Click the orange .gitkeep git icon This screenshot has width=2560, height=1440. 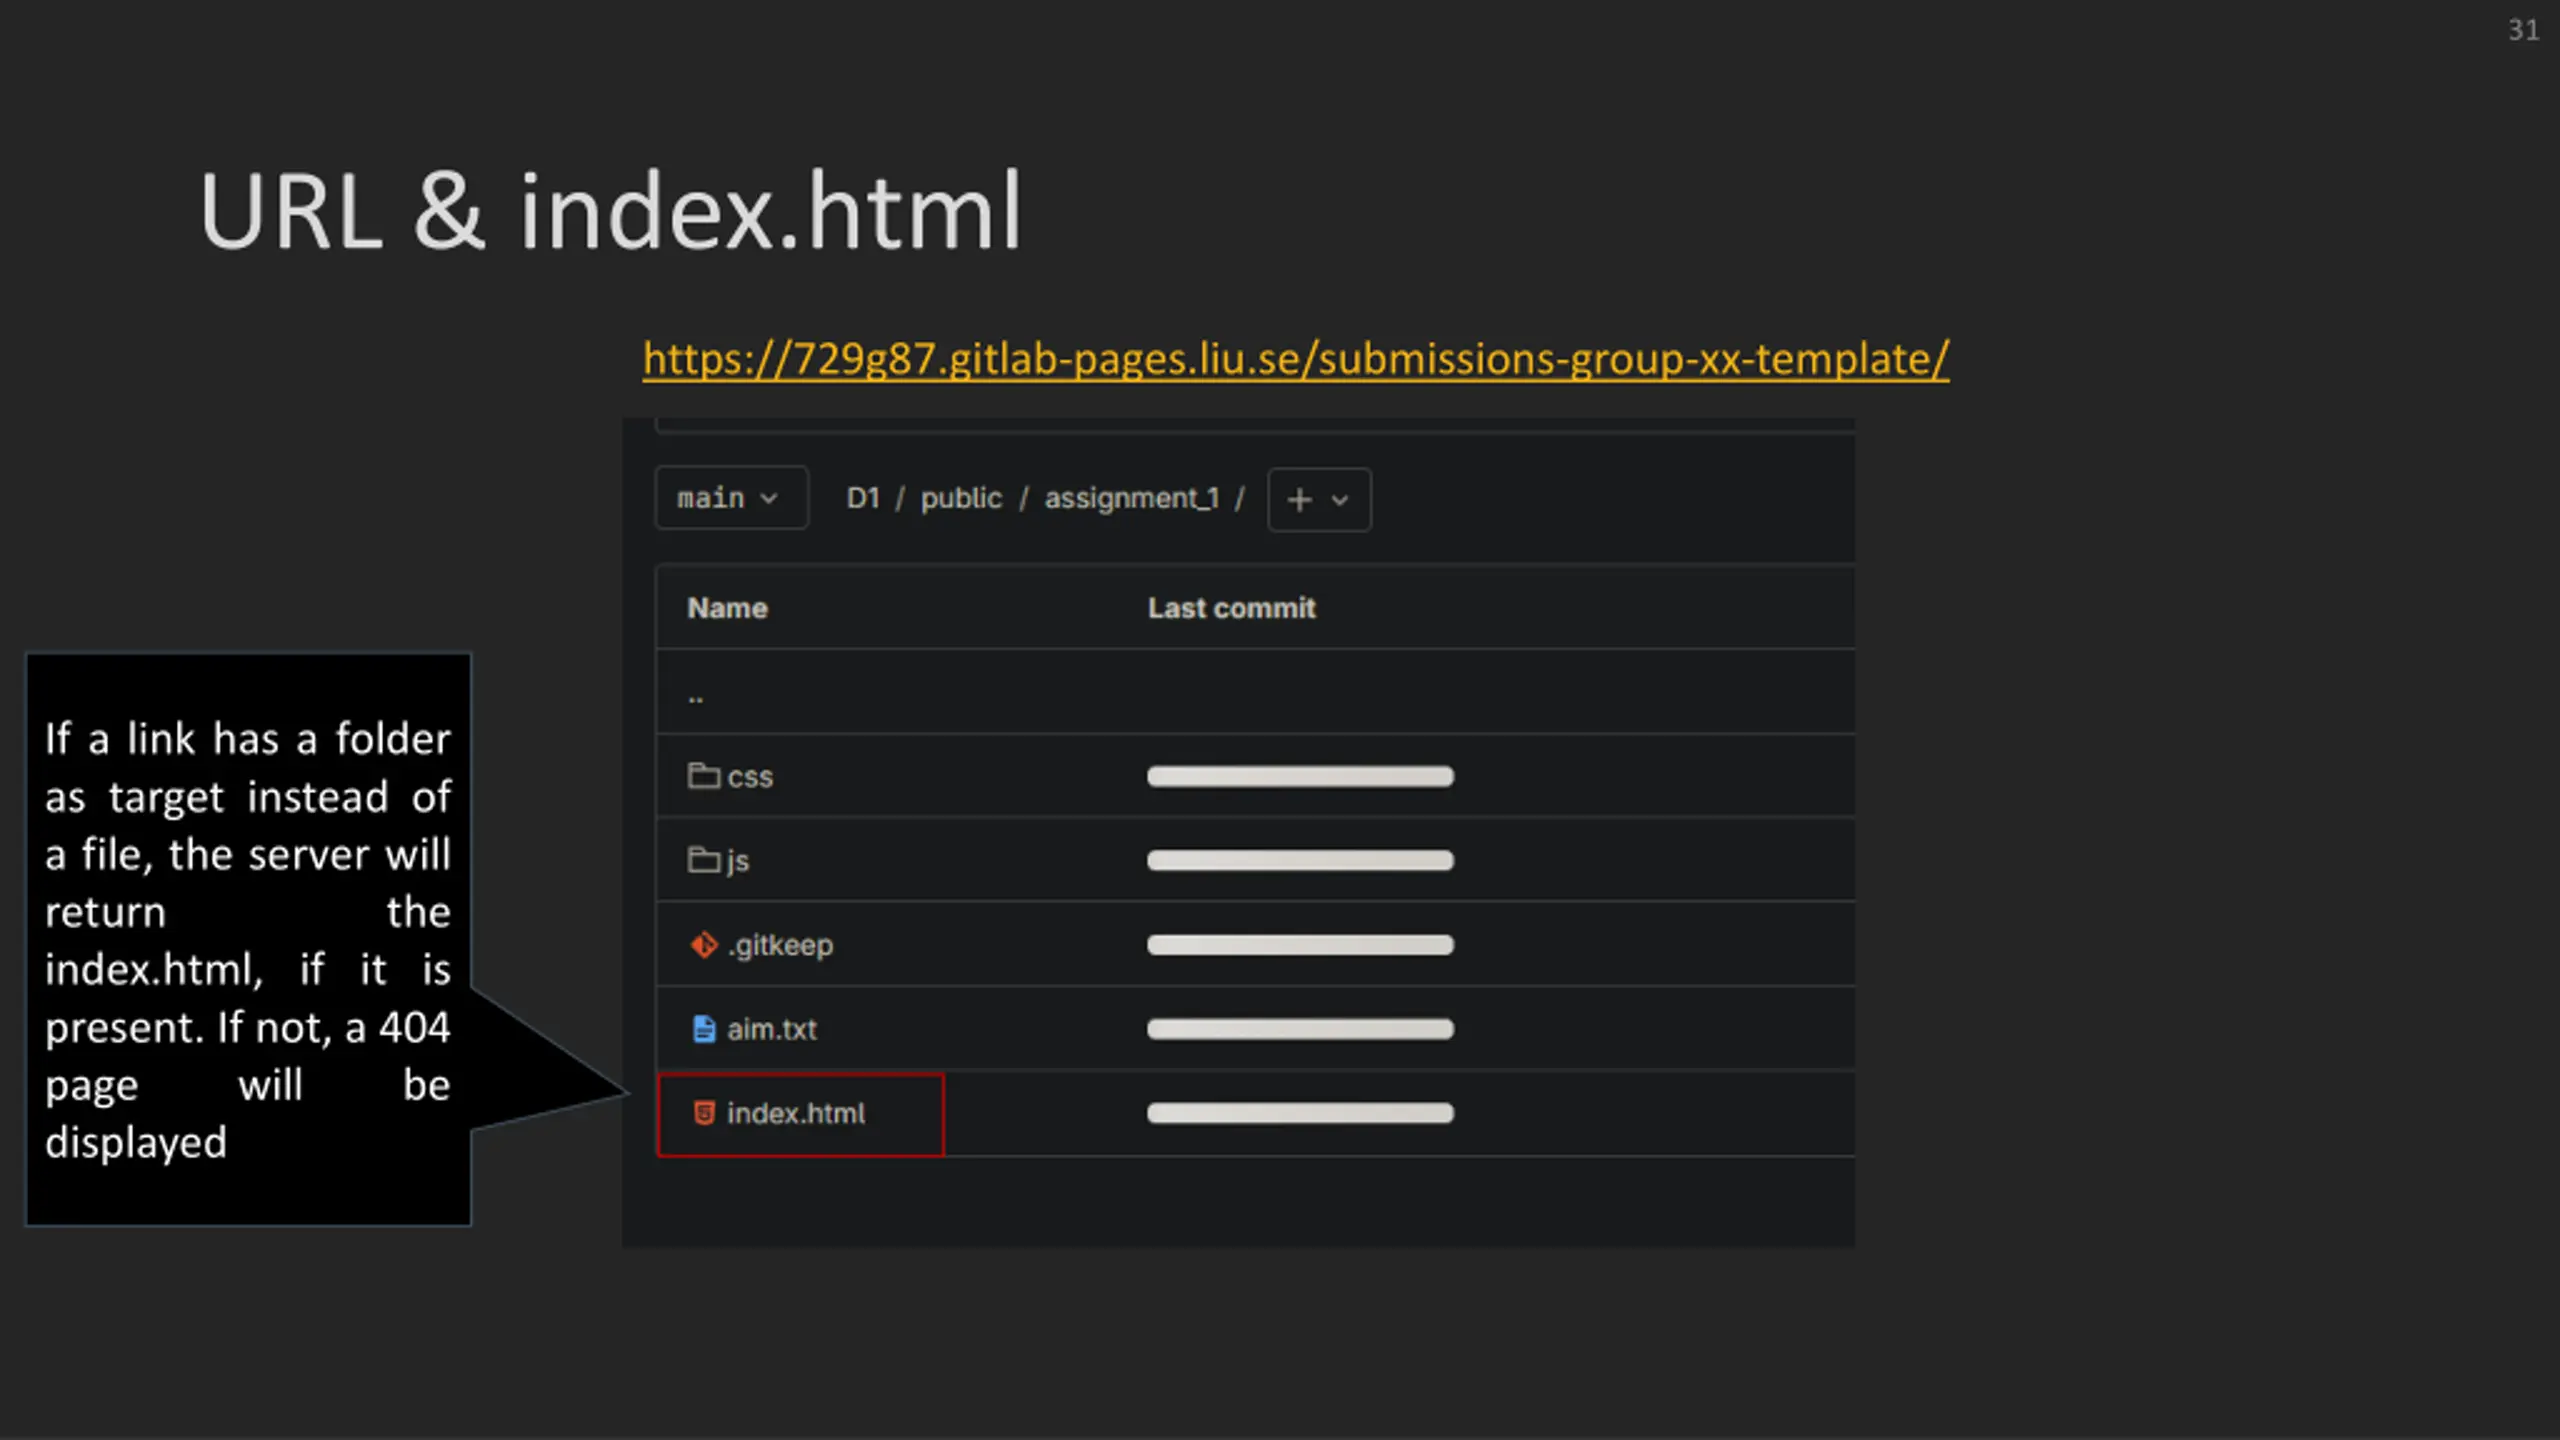[704, 944]
